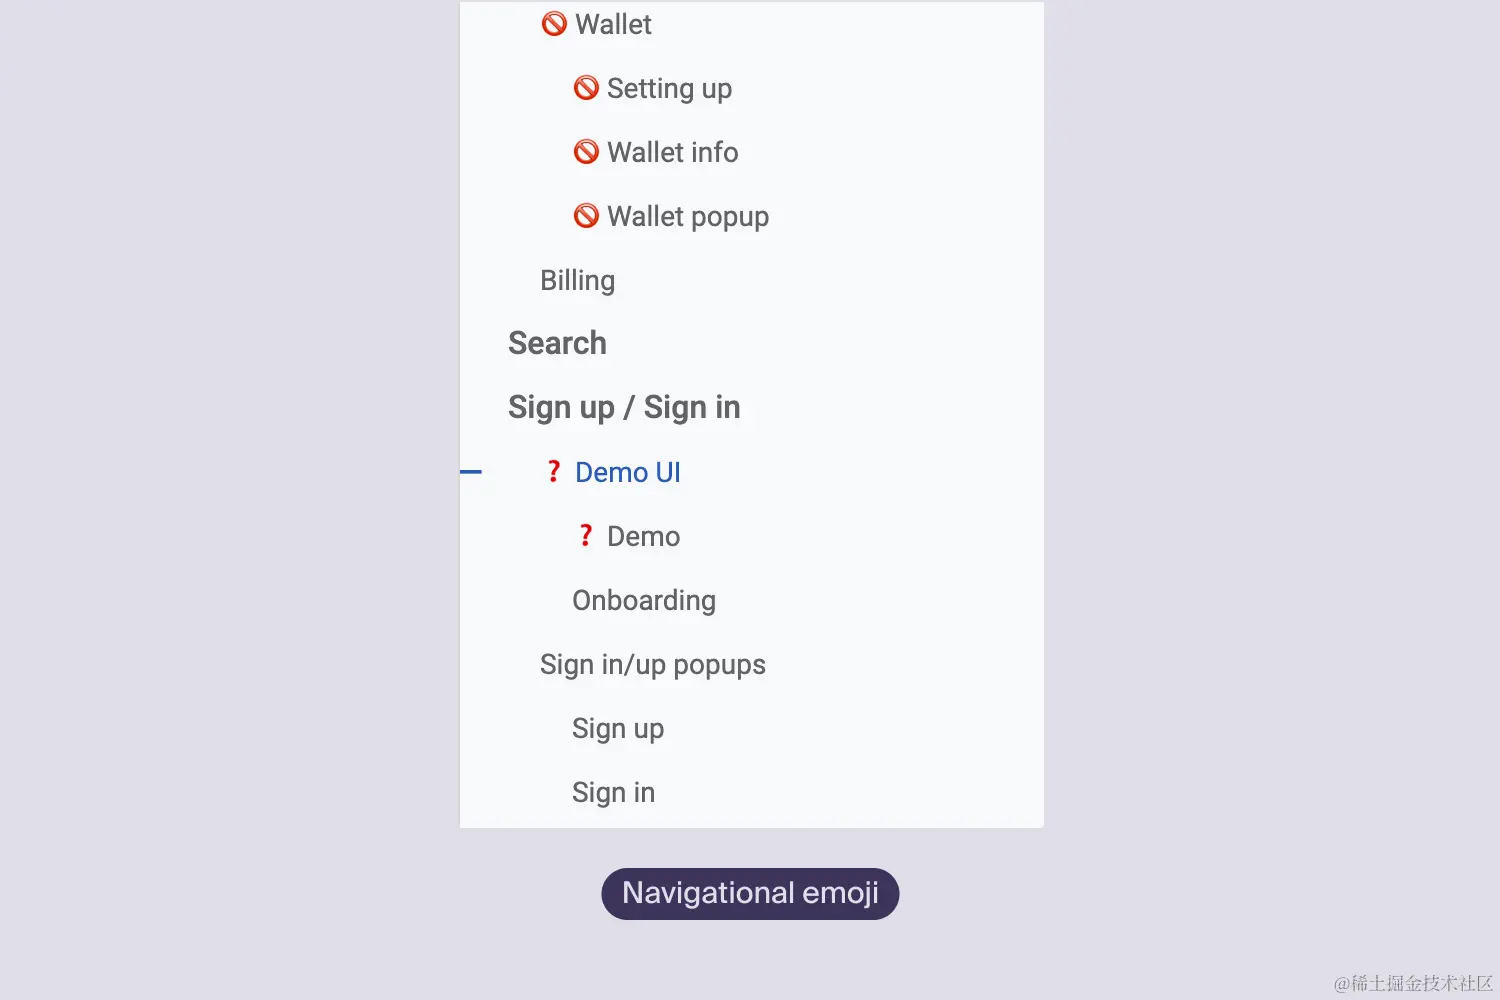Click the red question mark beside Demo
Screen dimensions: 1500x1000
click(x=585, y=536)
